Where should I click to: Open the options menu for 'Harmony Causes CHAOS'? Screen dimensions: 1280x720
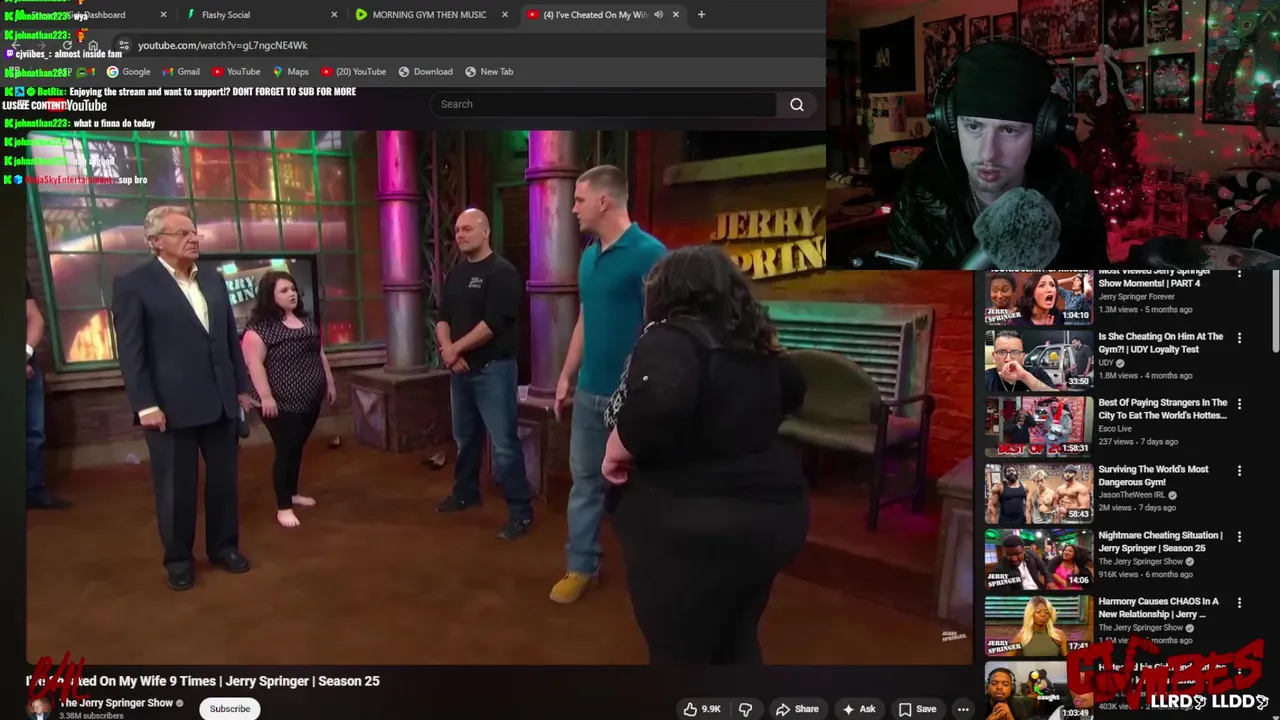(x=1240, y=602)
